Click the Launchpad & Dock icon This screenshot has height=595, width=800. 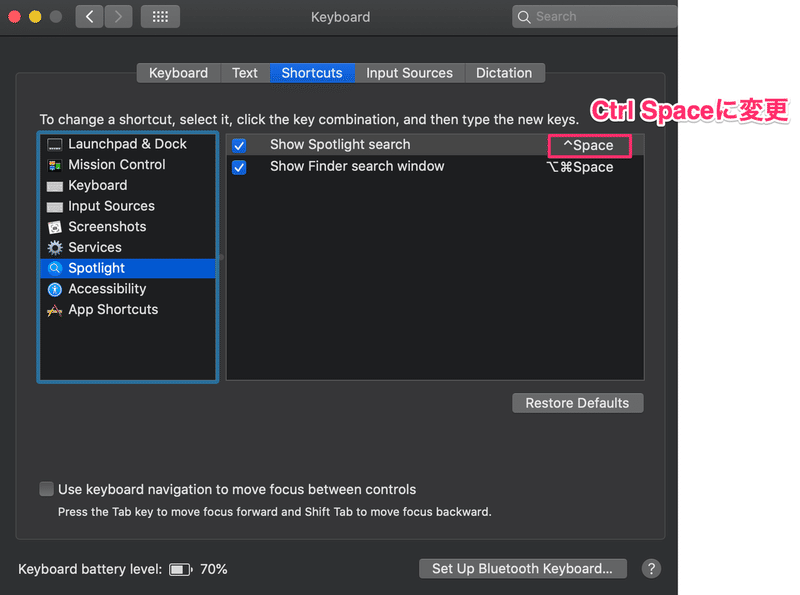tap(54, 145)
